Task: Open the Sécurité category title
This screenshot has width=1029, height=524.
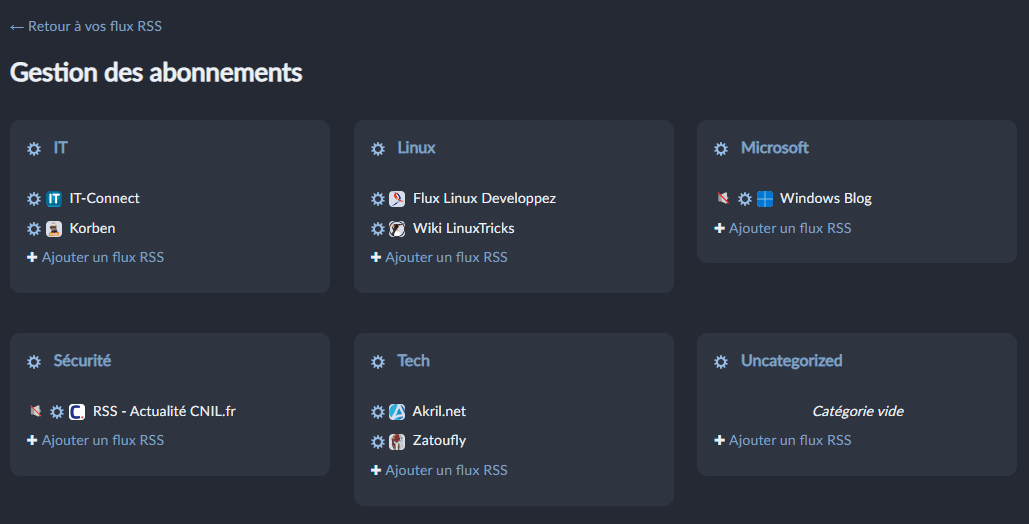Action: click(82, 360)
